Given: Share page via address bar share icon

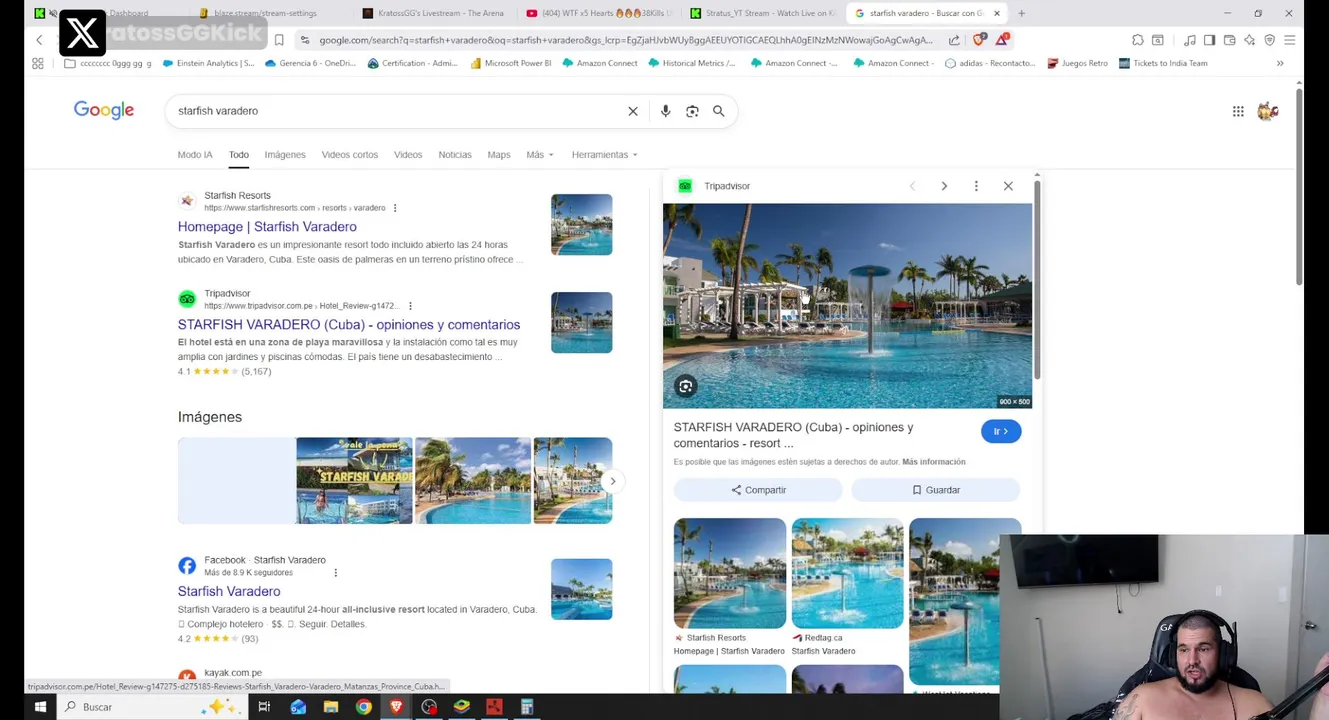Looking at the screenshot, I should point(954,40).
